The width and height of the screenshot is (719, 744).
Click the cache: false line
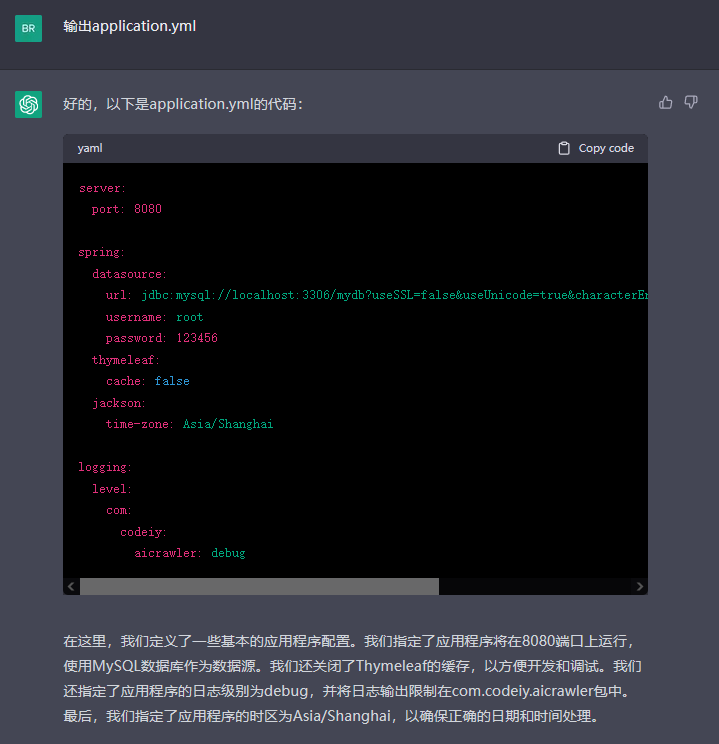[148, 381]
